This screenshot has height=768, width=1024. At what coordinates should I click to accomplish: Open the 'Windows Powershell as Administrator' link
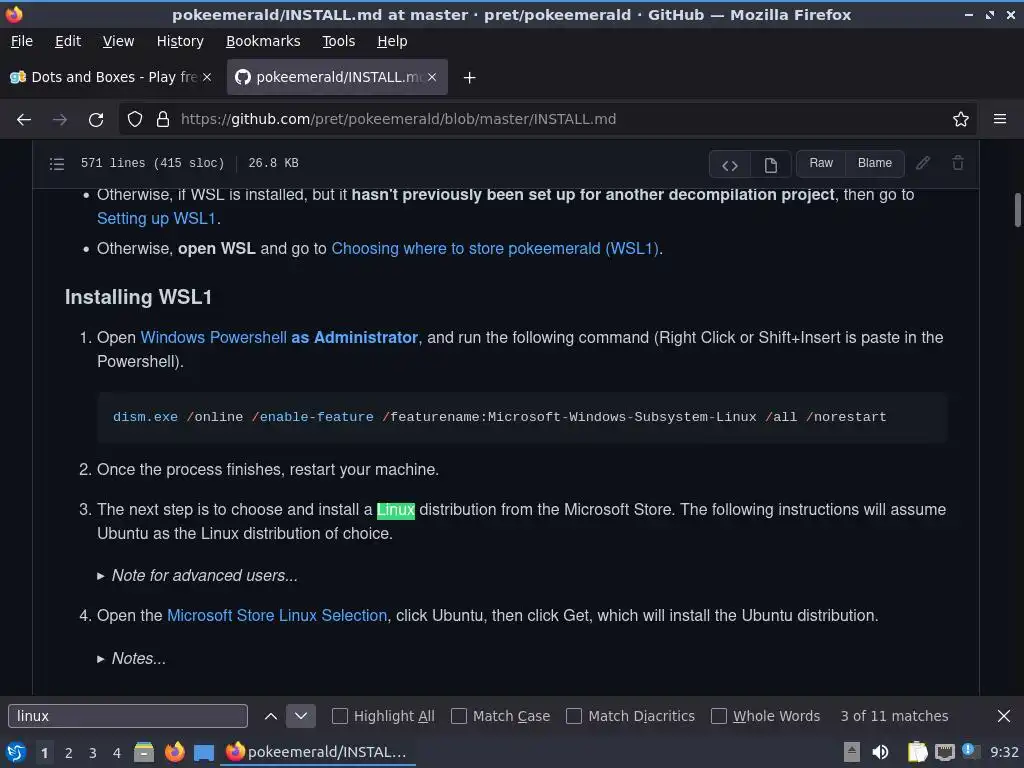tap(280, 338)
